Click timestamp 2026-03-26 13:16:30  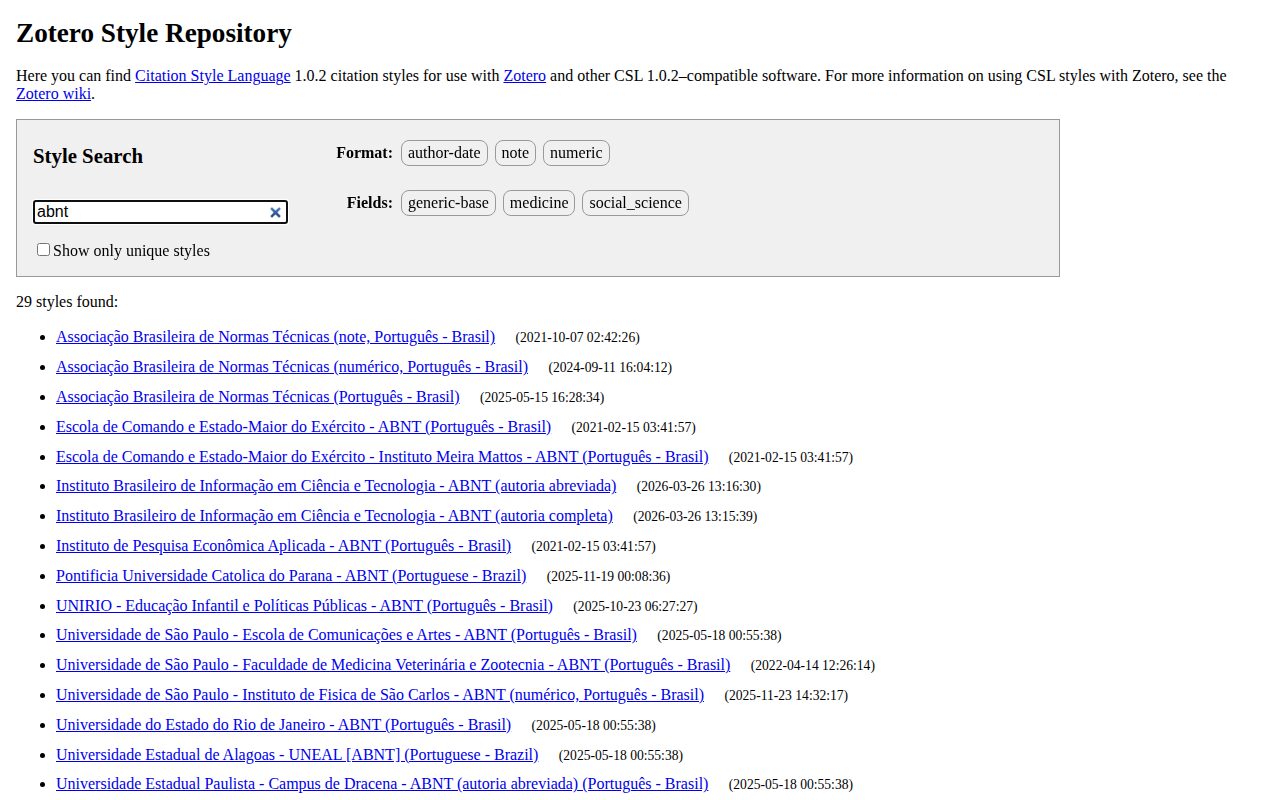coord(699,487)
